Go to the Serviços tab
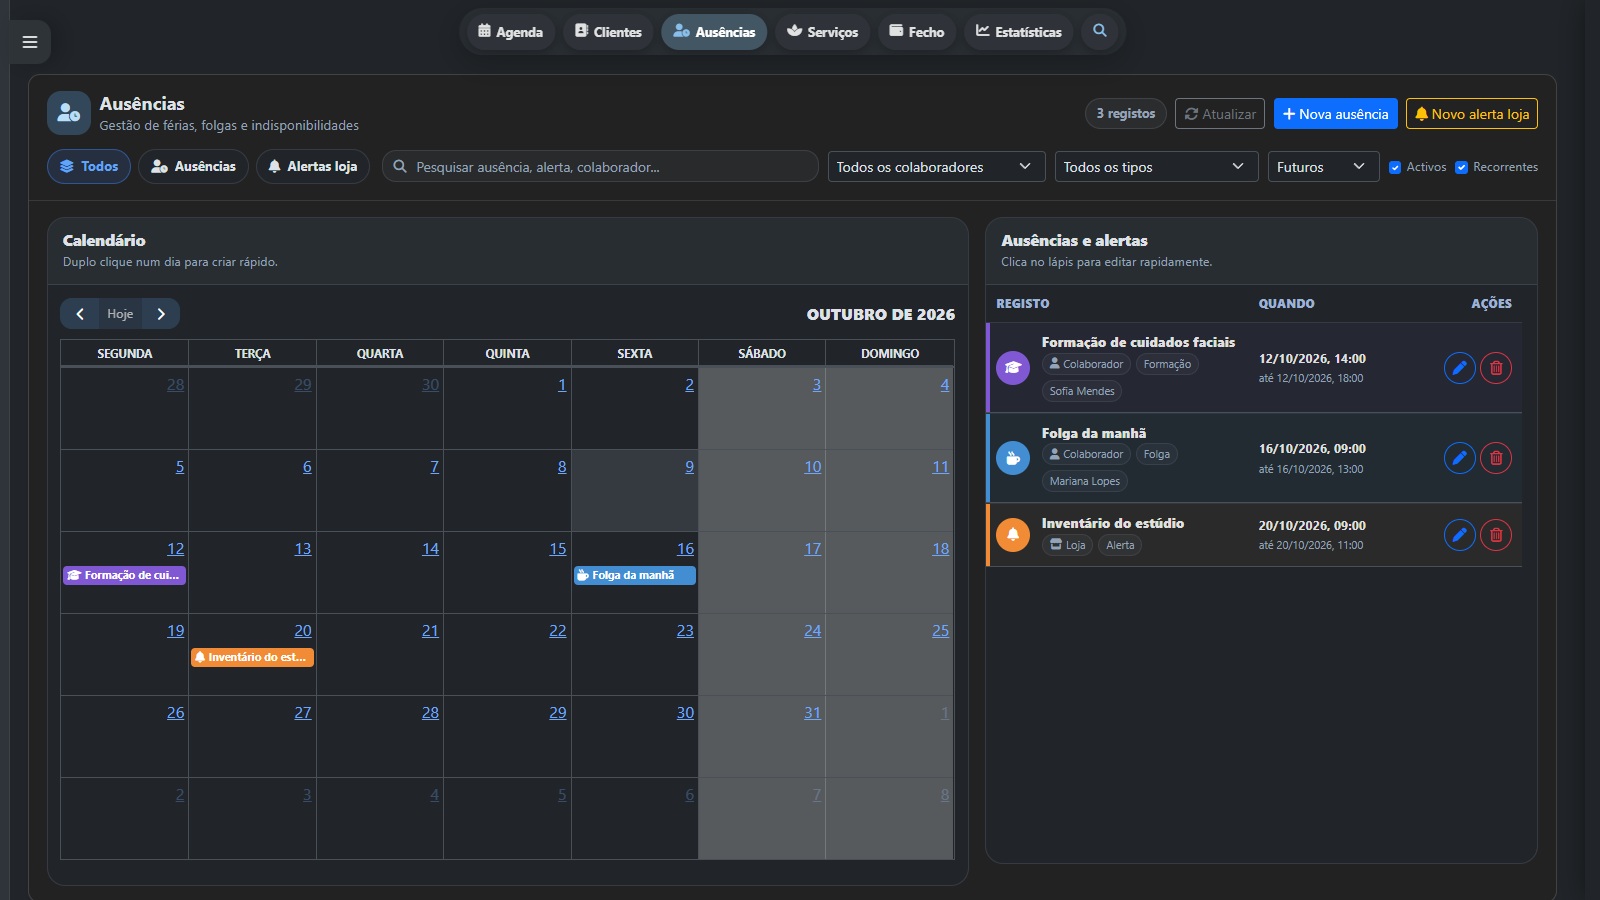The image size is (1600, 900). click(x=823, y=32)
